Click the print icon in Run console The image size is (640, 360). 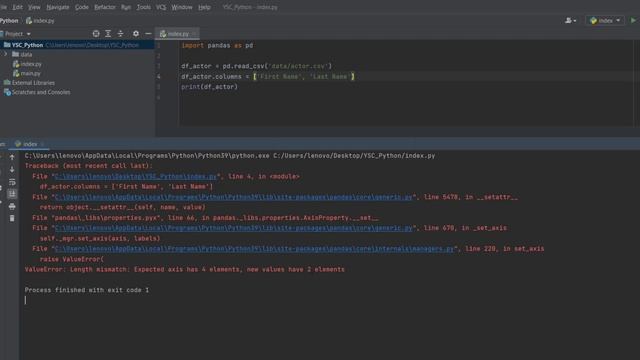click(x=12, y=206)
